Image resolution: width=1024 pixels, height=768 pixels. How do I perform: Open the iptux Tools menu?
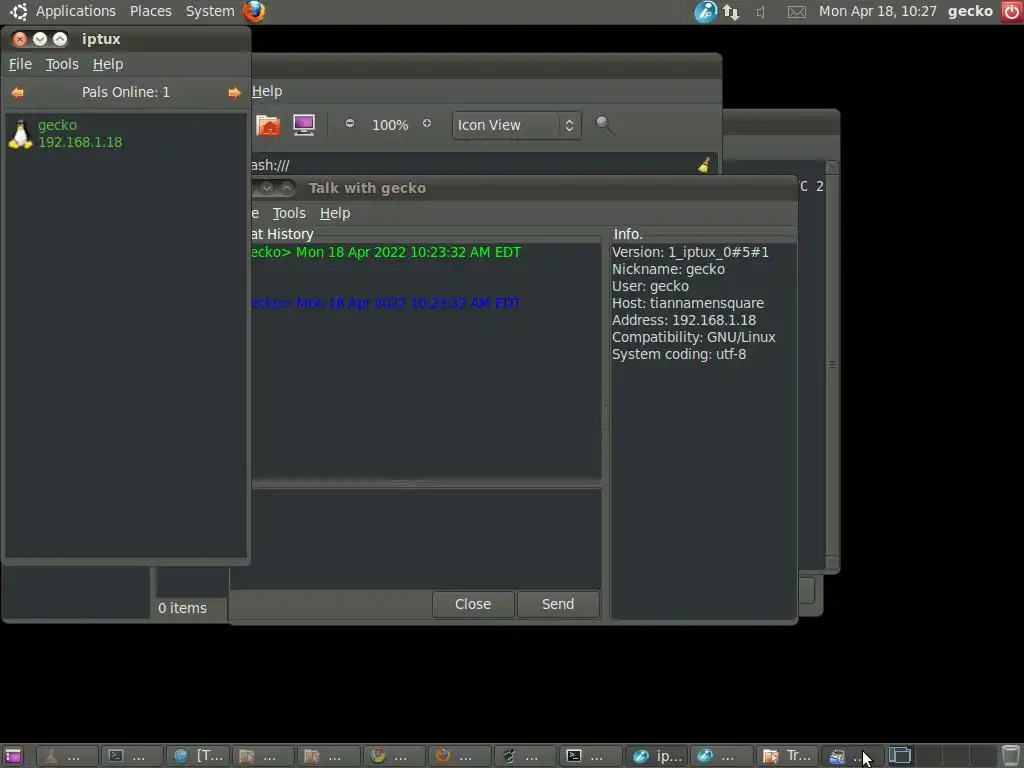pos(62,64)
